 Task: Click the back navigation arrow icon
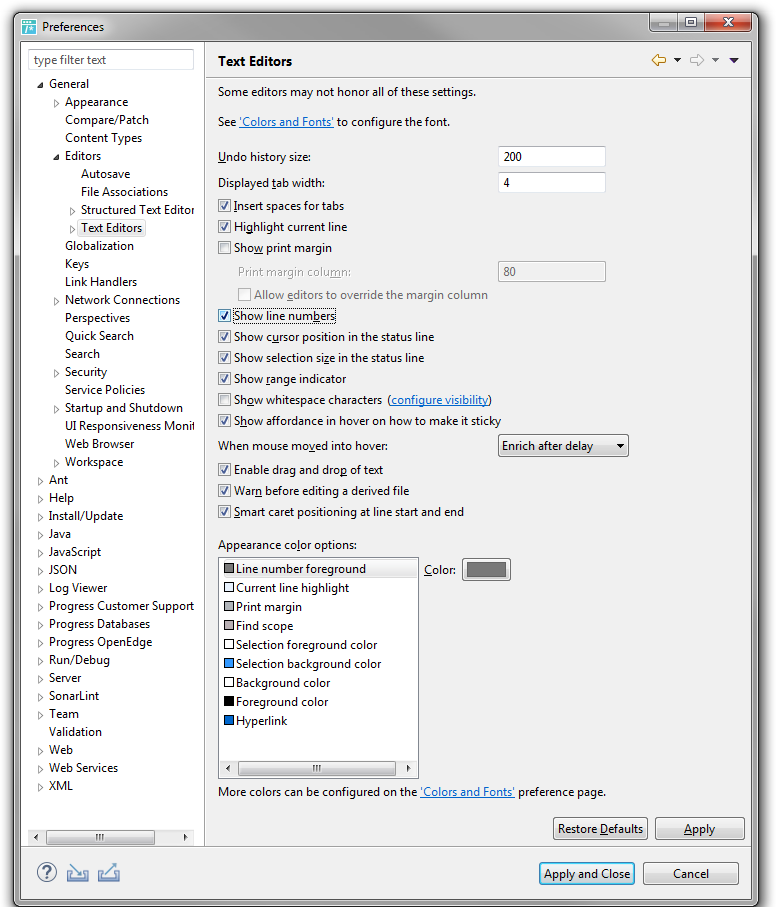click(659, 60)
